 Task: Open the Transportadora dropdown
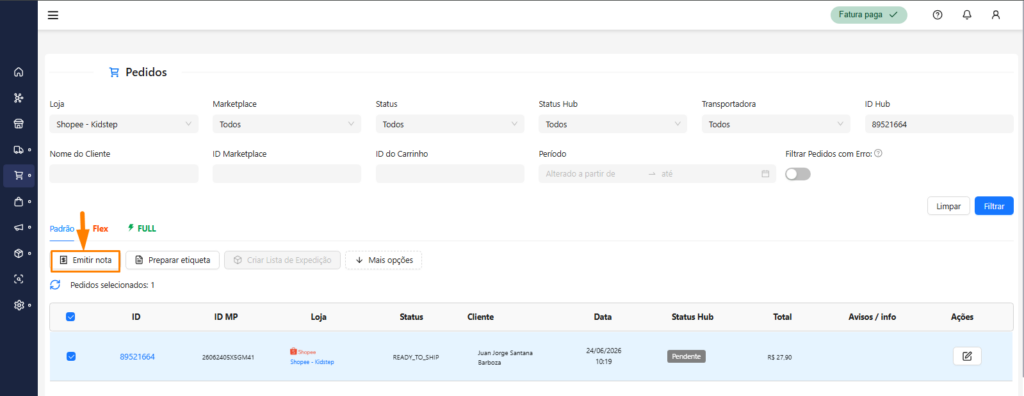pos(776,124)
